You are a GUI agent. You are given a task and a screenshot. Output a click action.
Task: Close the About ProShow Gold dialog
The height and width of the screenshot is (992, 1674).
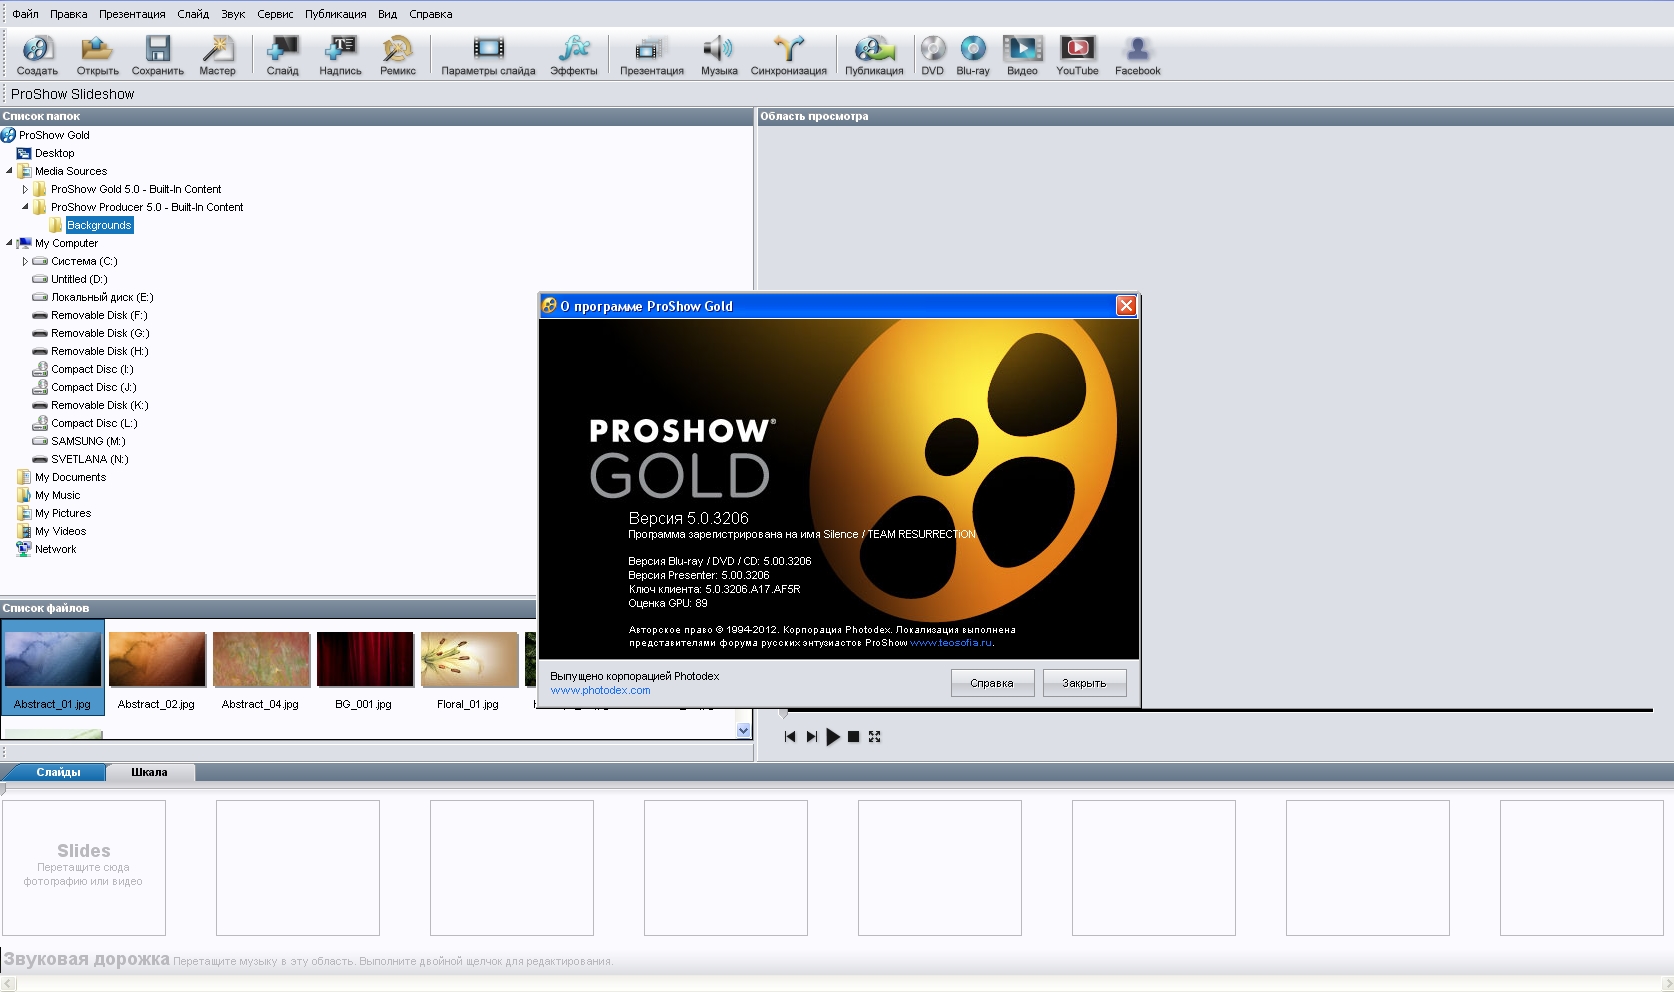click(1126, 306)
